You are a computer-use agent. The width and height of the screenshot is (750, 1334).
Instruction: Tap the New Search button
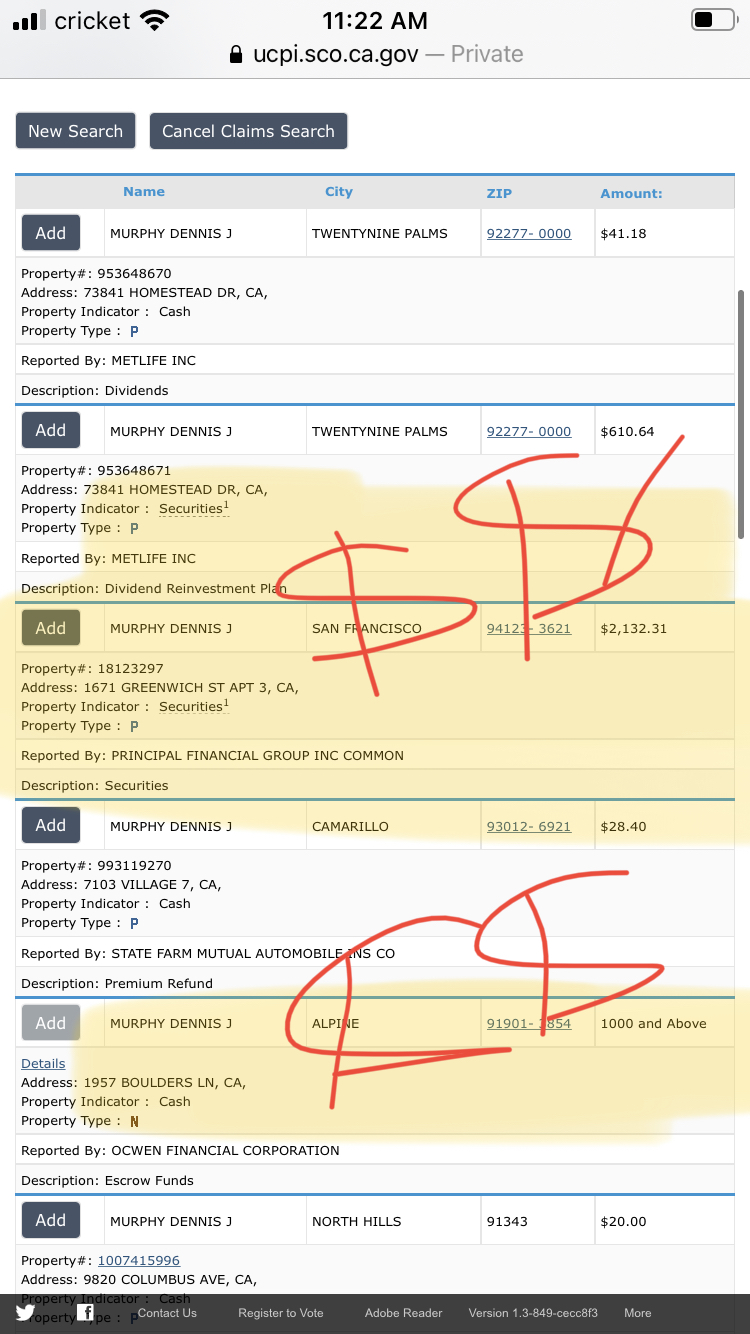(x=75, y=131)
